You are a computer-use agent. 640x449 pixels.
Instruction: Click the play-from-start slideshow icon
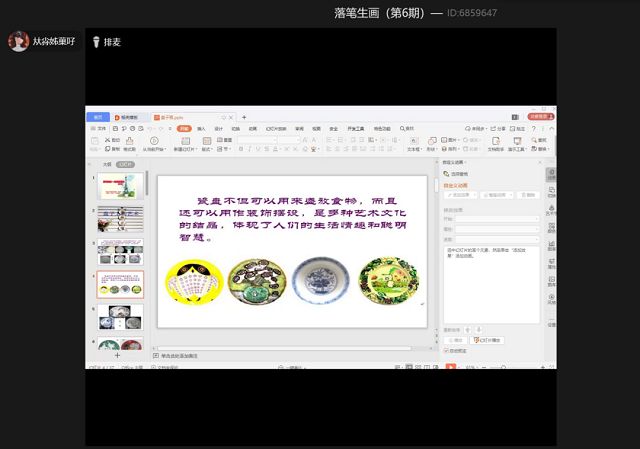(x=154, y=141)
